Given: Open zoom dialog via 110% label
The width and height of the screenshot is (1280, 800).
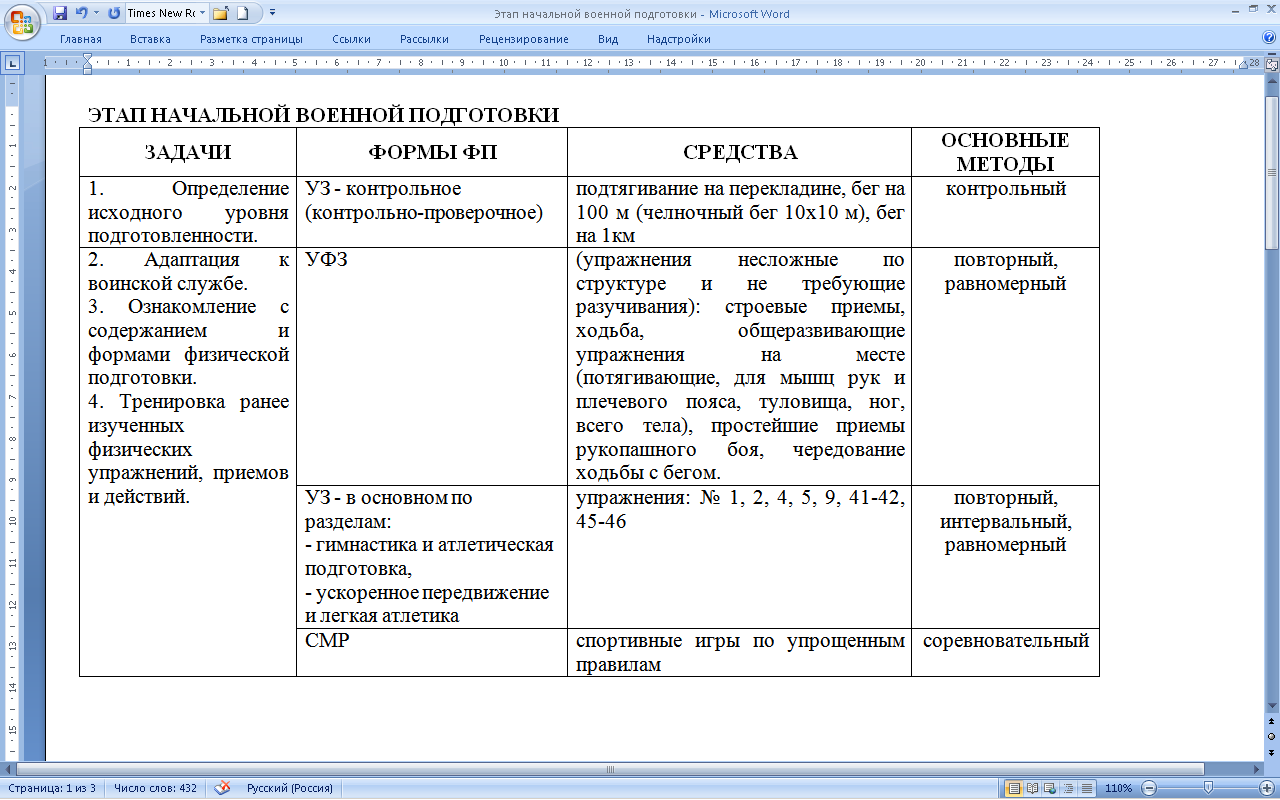Looking at the screenshot, I should (1119, 788).
